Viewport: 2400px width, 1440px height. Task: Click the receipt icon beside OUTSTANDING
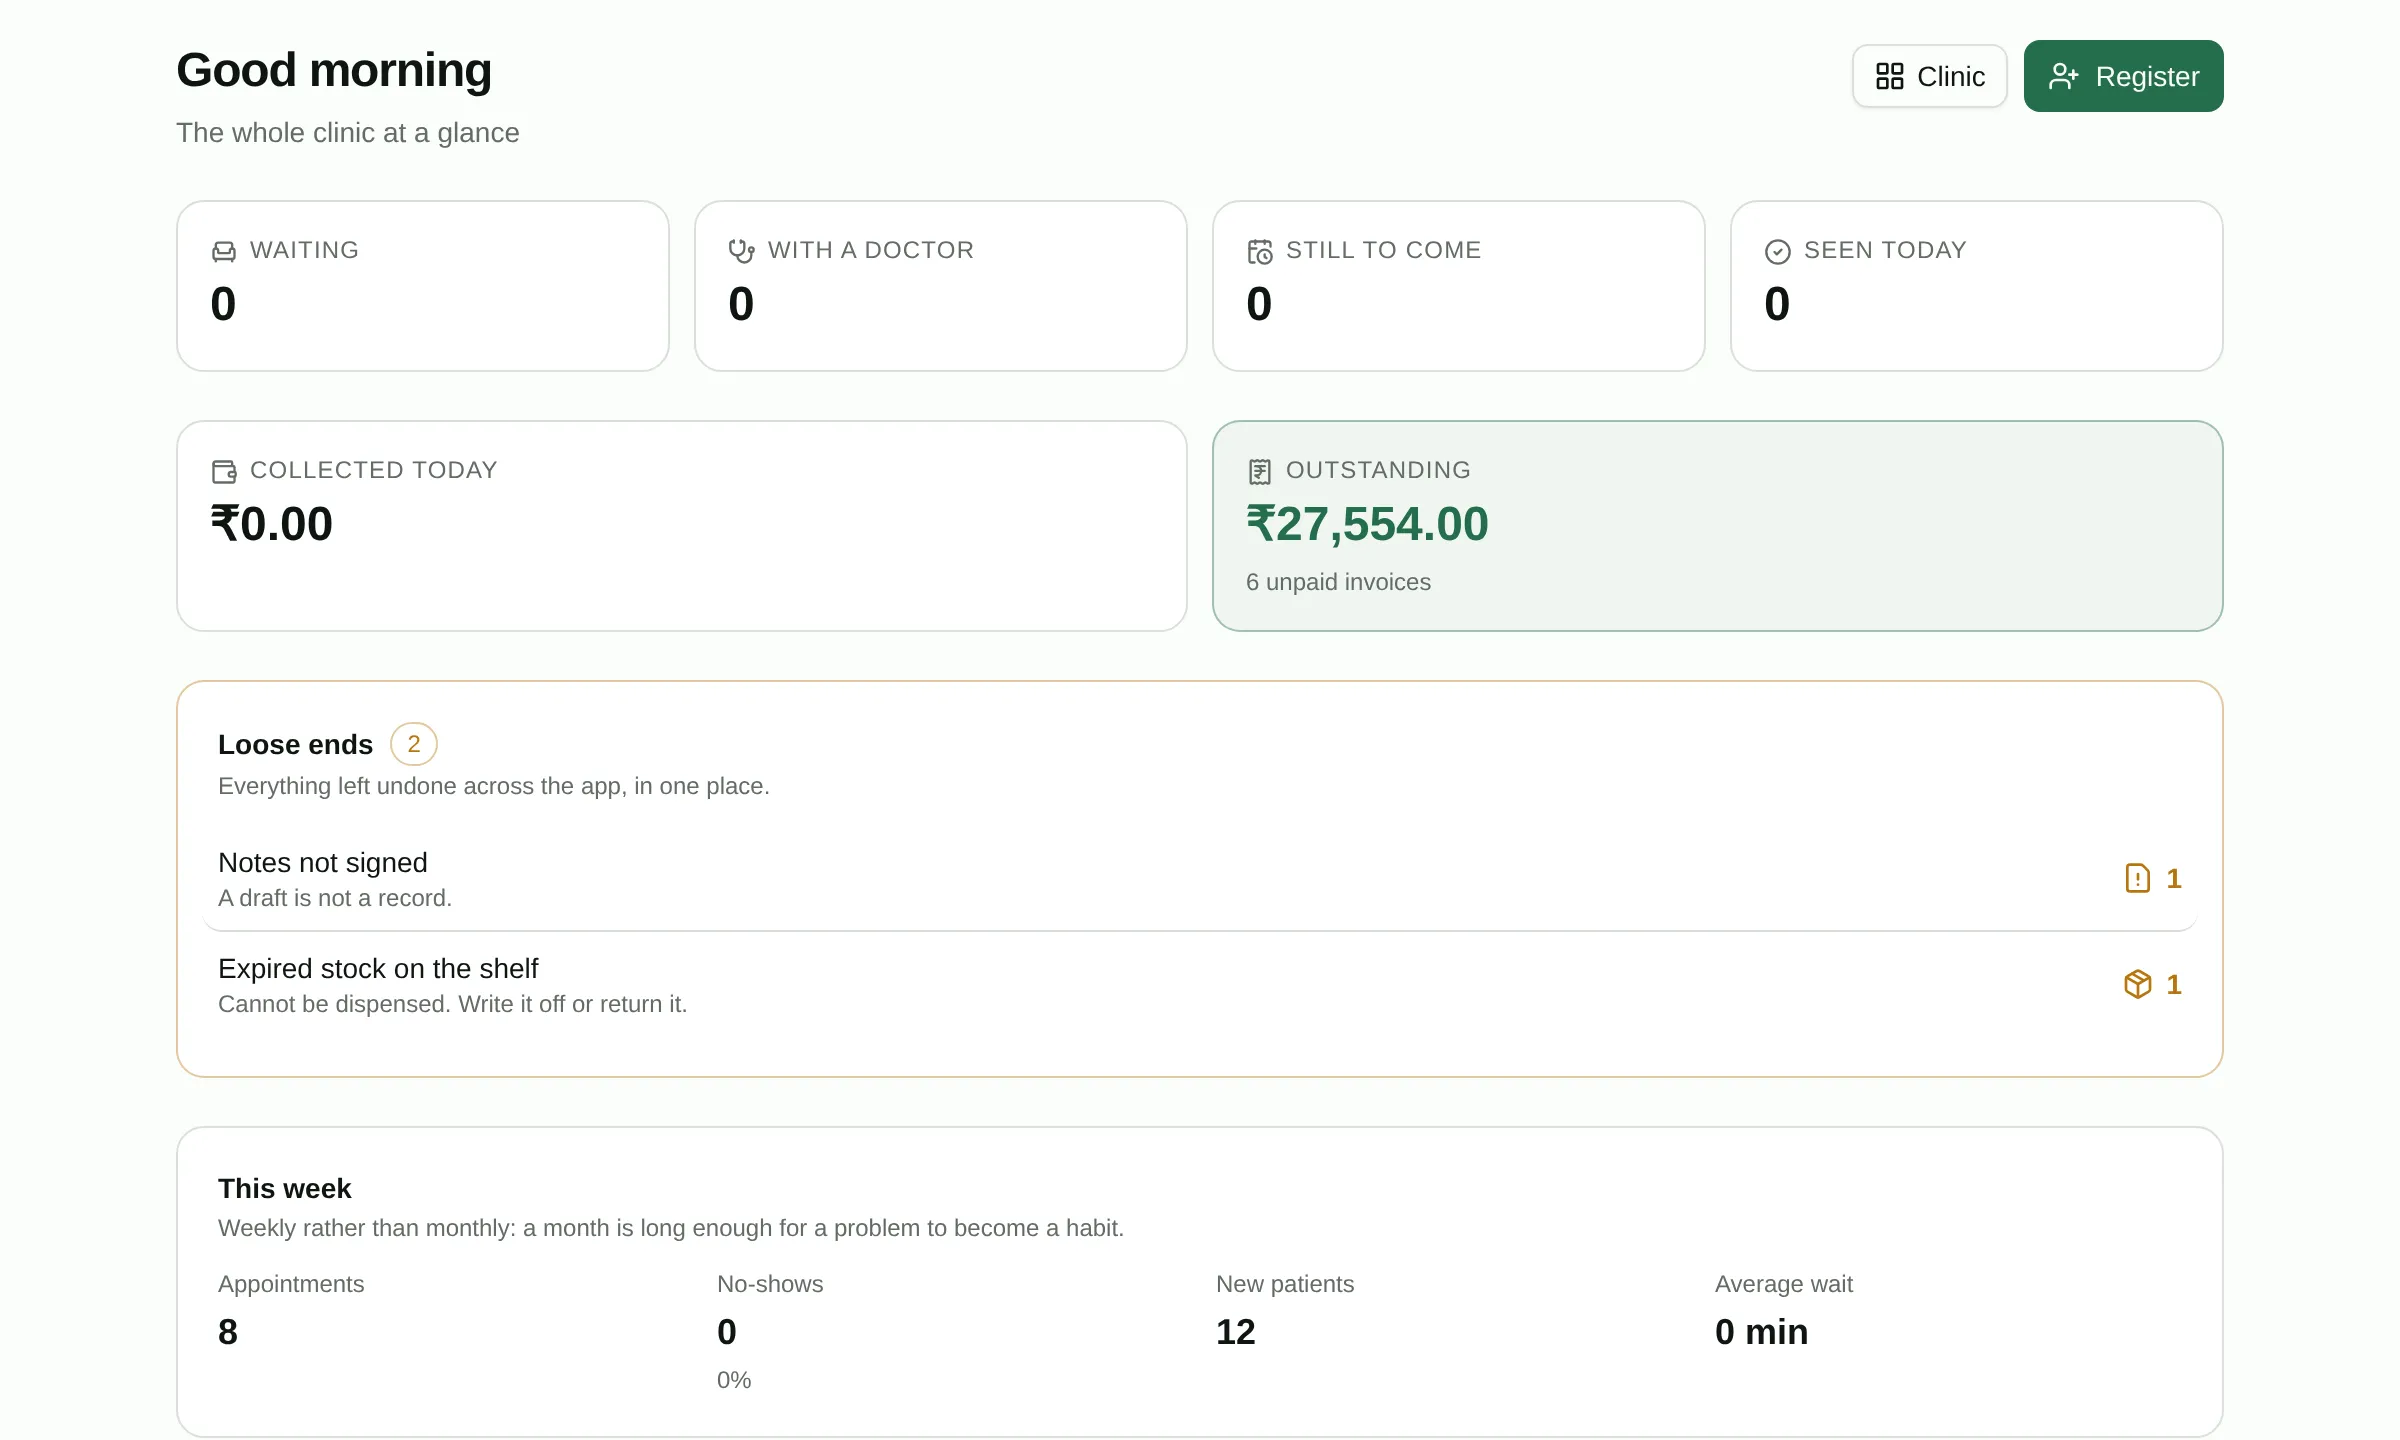pos(1260,471)
